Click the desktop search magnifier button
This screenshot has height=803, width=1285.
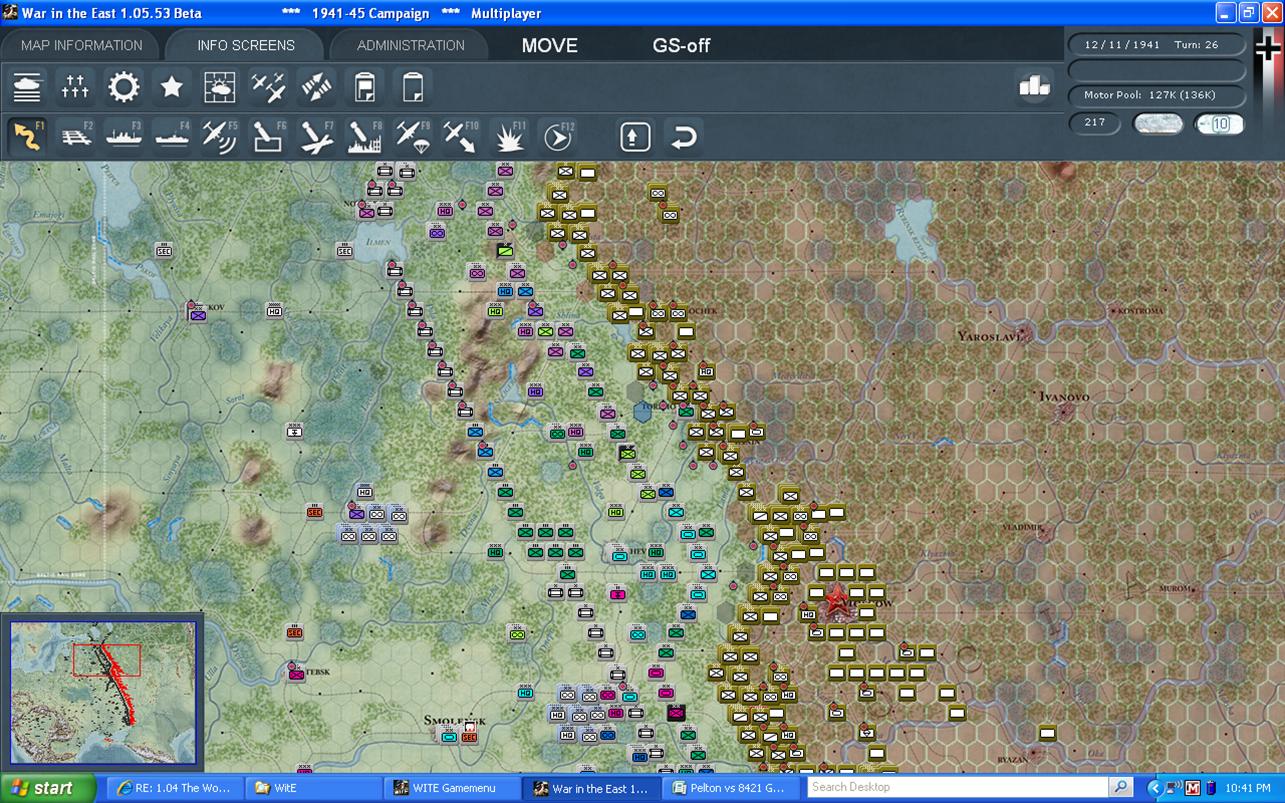click(1122, 788)
